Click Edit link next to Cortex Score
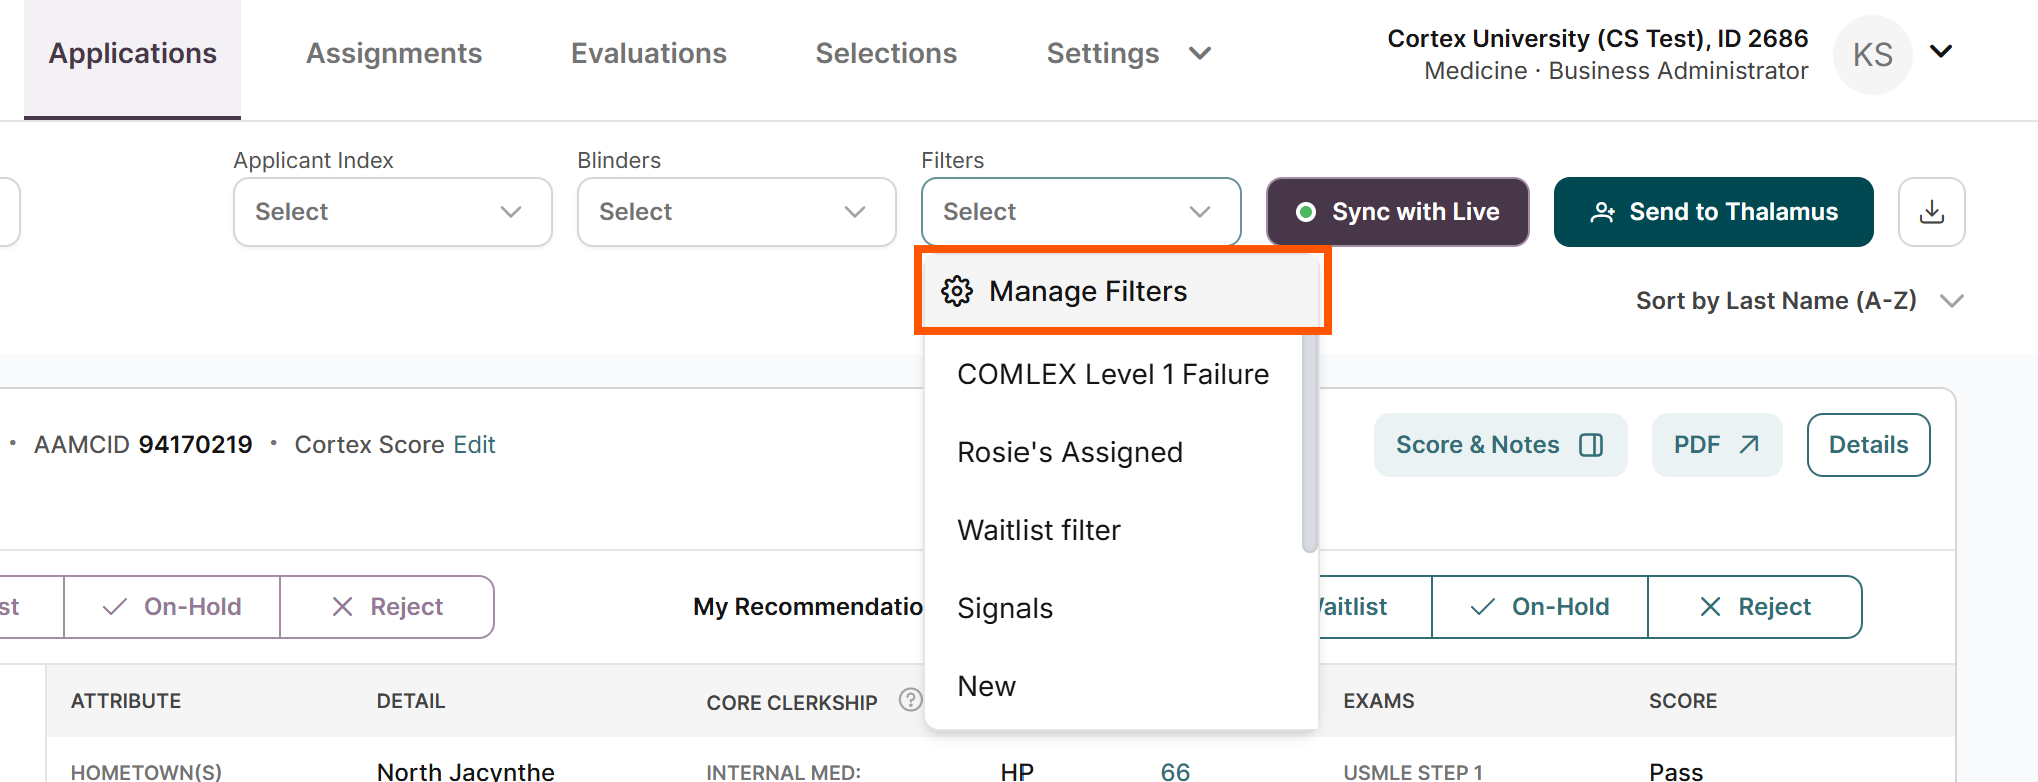The width and height of the screenshot is (2038, 782). [x=474, y=445]
